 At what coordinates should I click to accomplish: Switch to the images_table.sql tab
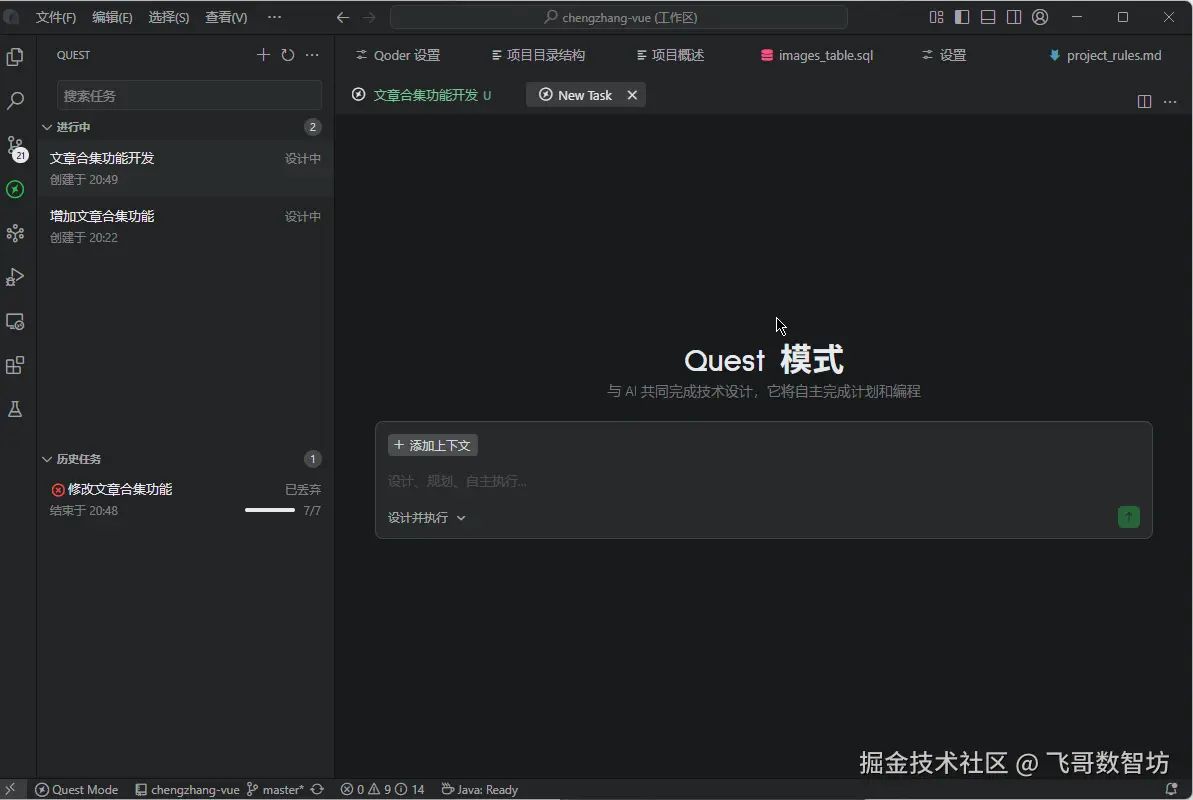pos(817,55)
